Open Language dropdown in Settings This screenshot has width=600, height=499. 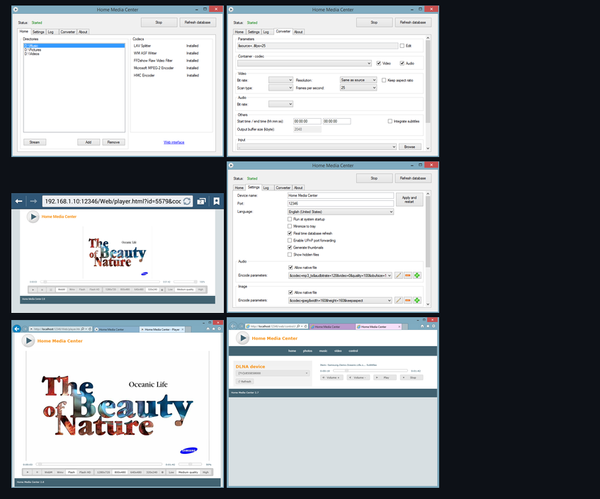pyautogui.click(x=341, y=212)
